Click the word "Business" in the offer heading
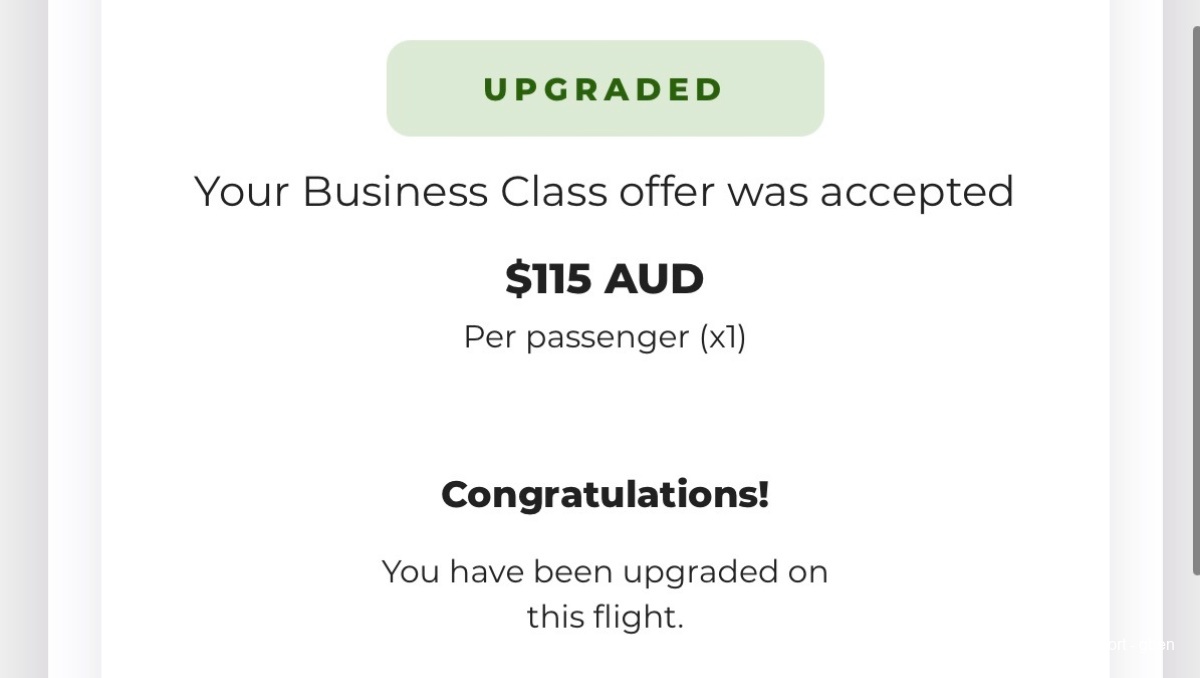This screenshot has height=678, width=1200. [395, 191]
